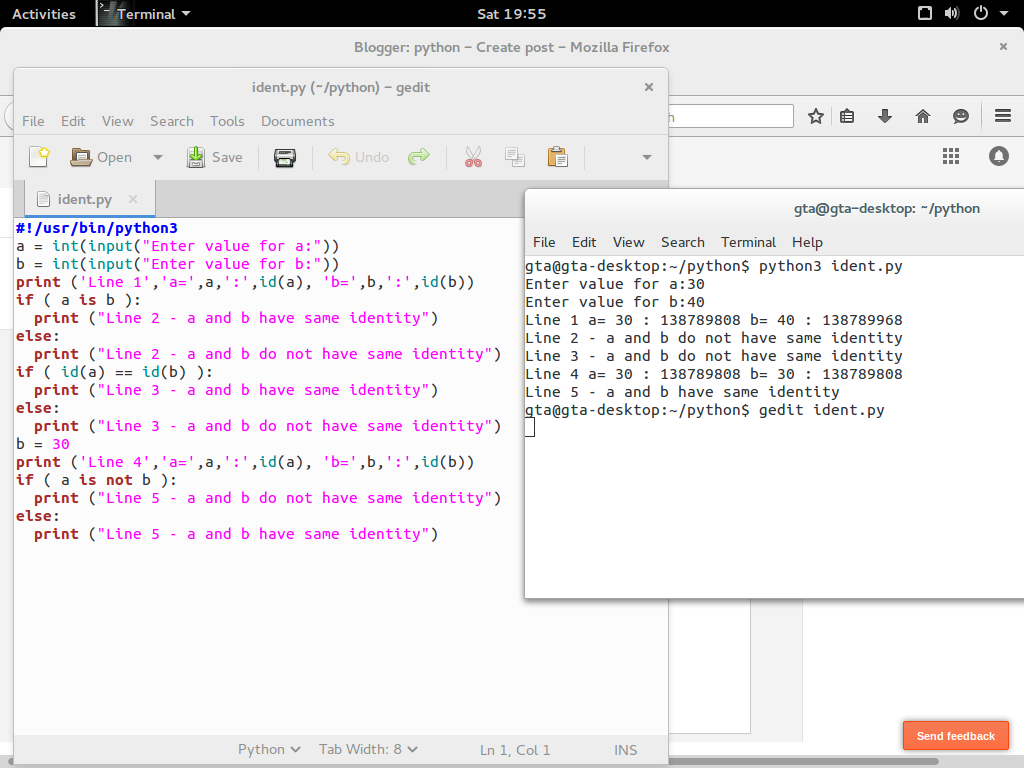Image resolution: width=1024 pixels, height=768 pixels.
Task: Open the terminal window's Edit menu
Action: tap(584, 242)
